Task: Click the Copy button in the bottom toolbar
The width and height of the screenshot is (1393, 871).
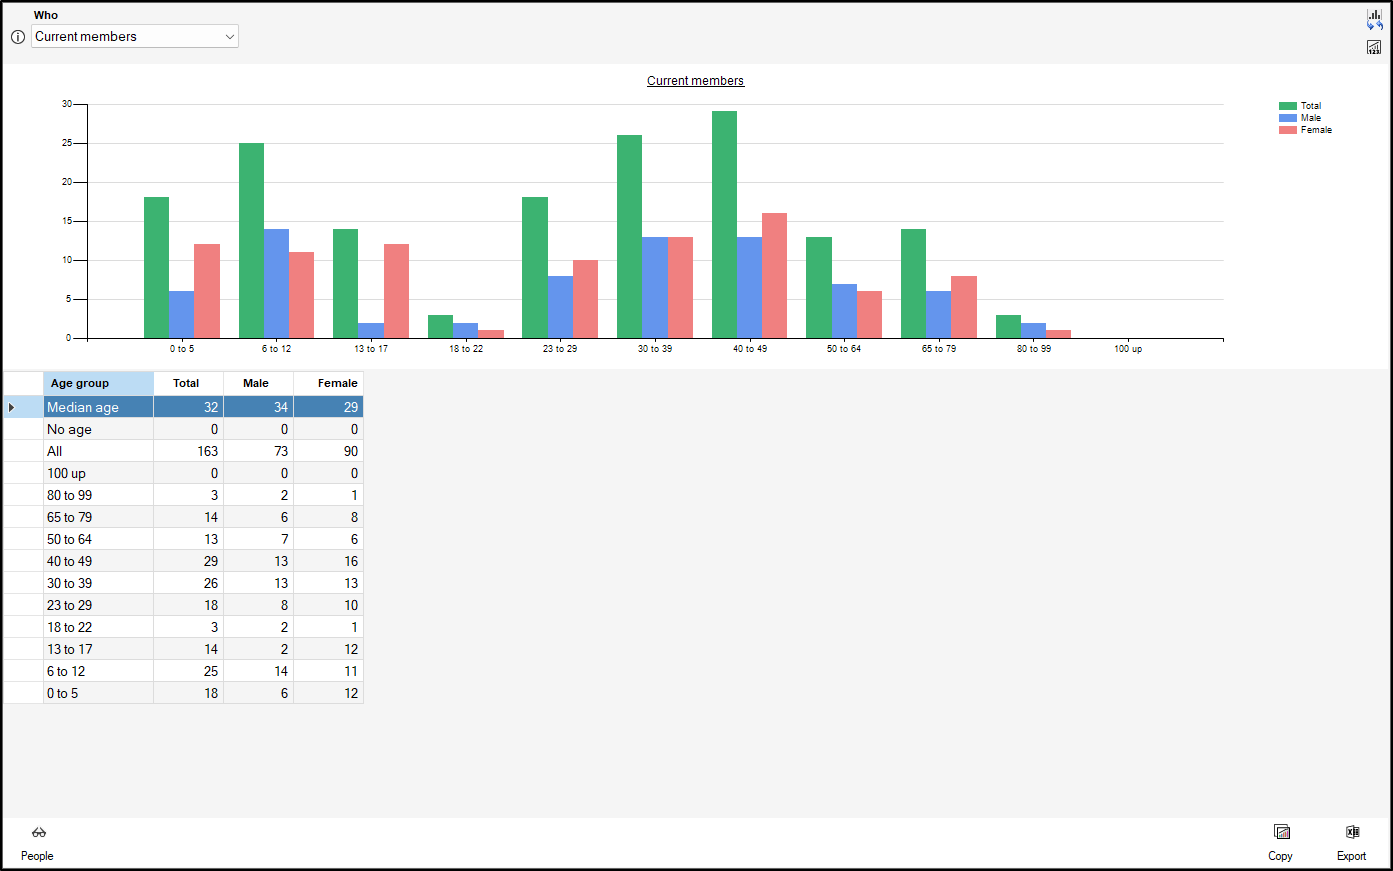Action: (1281, 843)
